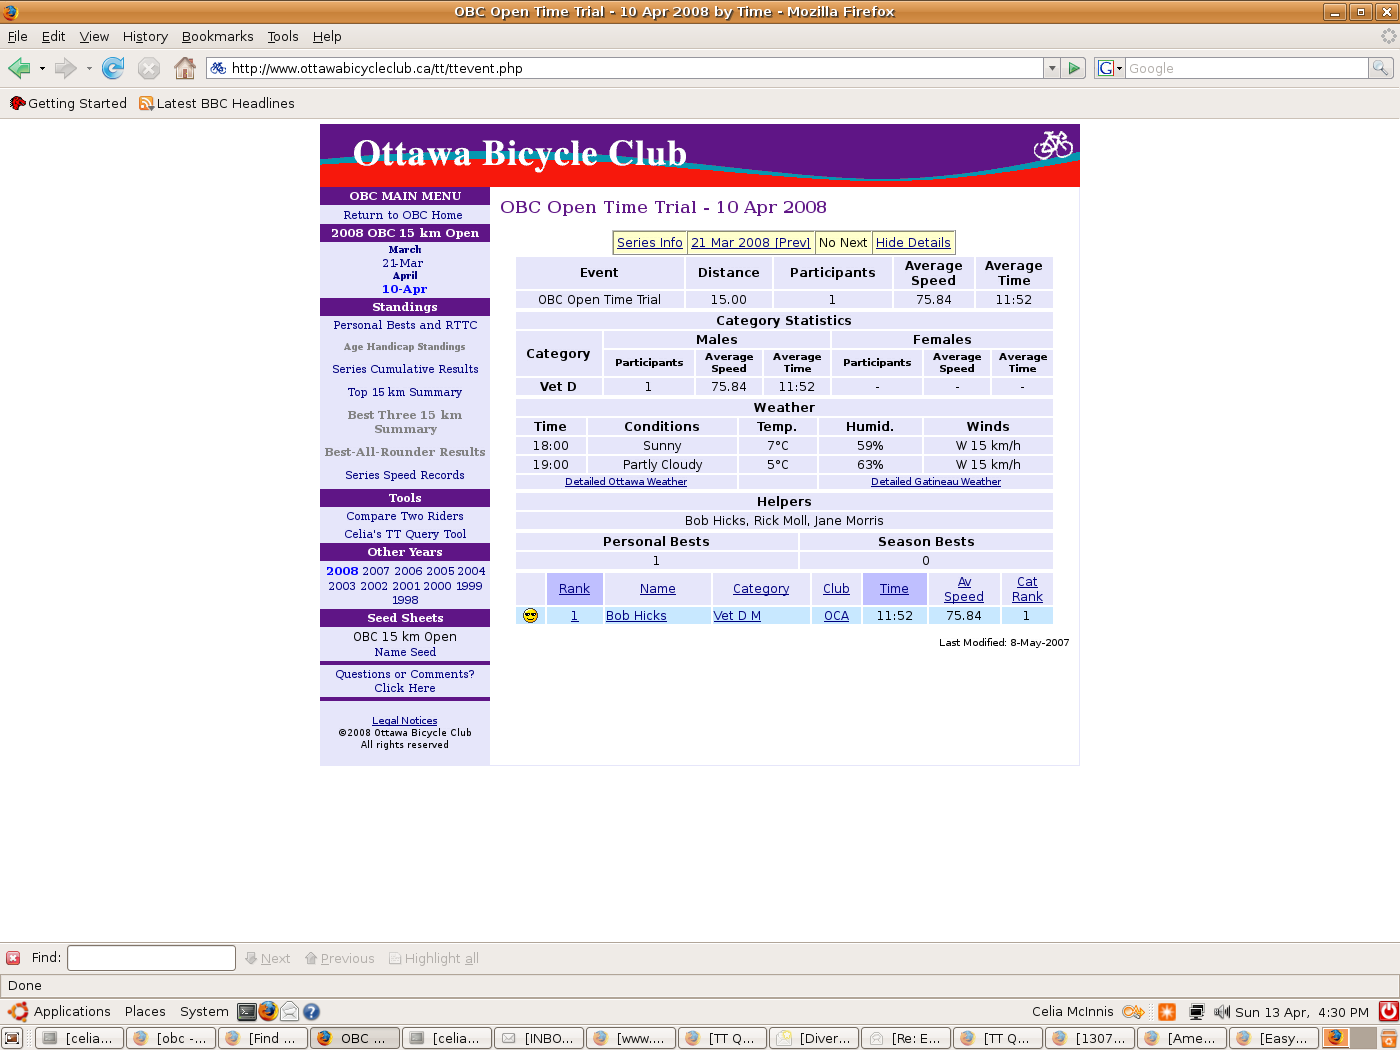Open the History menu
Image resolution: width=1400 pixels, height=1050 pixels.
click(145, 36)
